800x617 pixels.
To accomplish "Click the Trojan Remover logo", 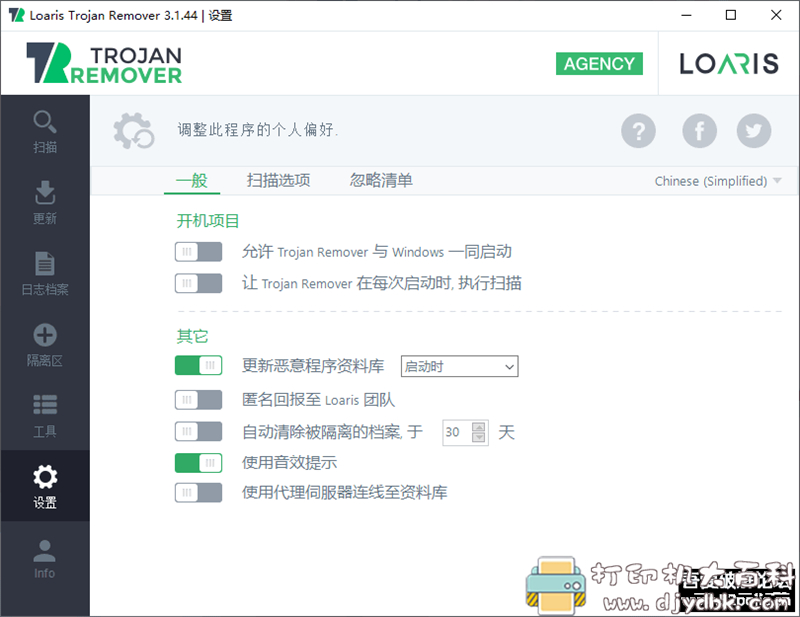I will tap(104, 63).
